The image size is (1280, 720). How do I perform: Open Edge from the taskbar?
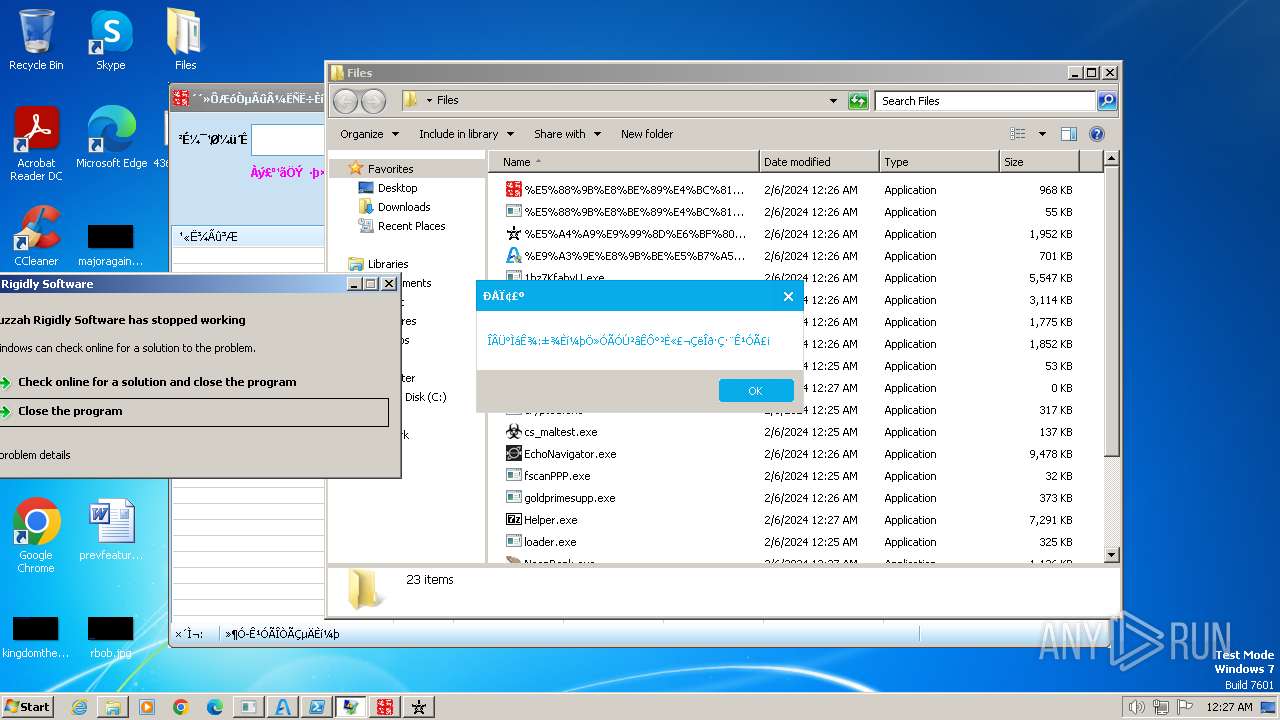215,707
